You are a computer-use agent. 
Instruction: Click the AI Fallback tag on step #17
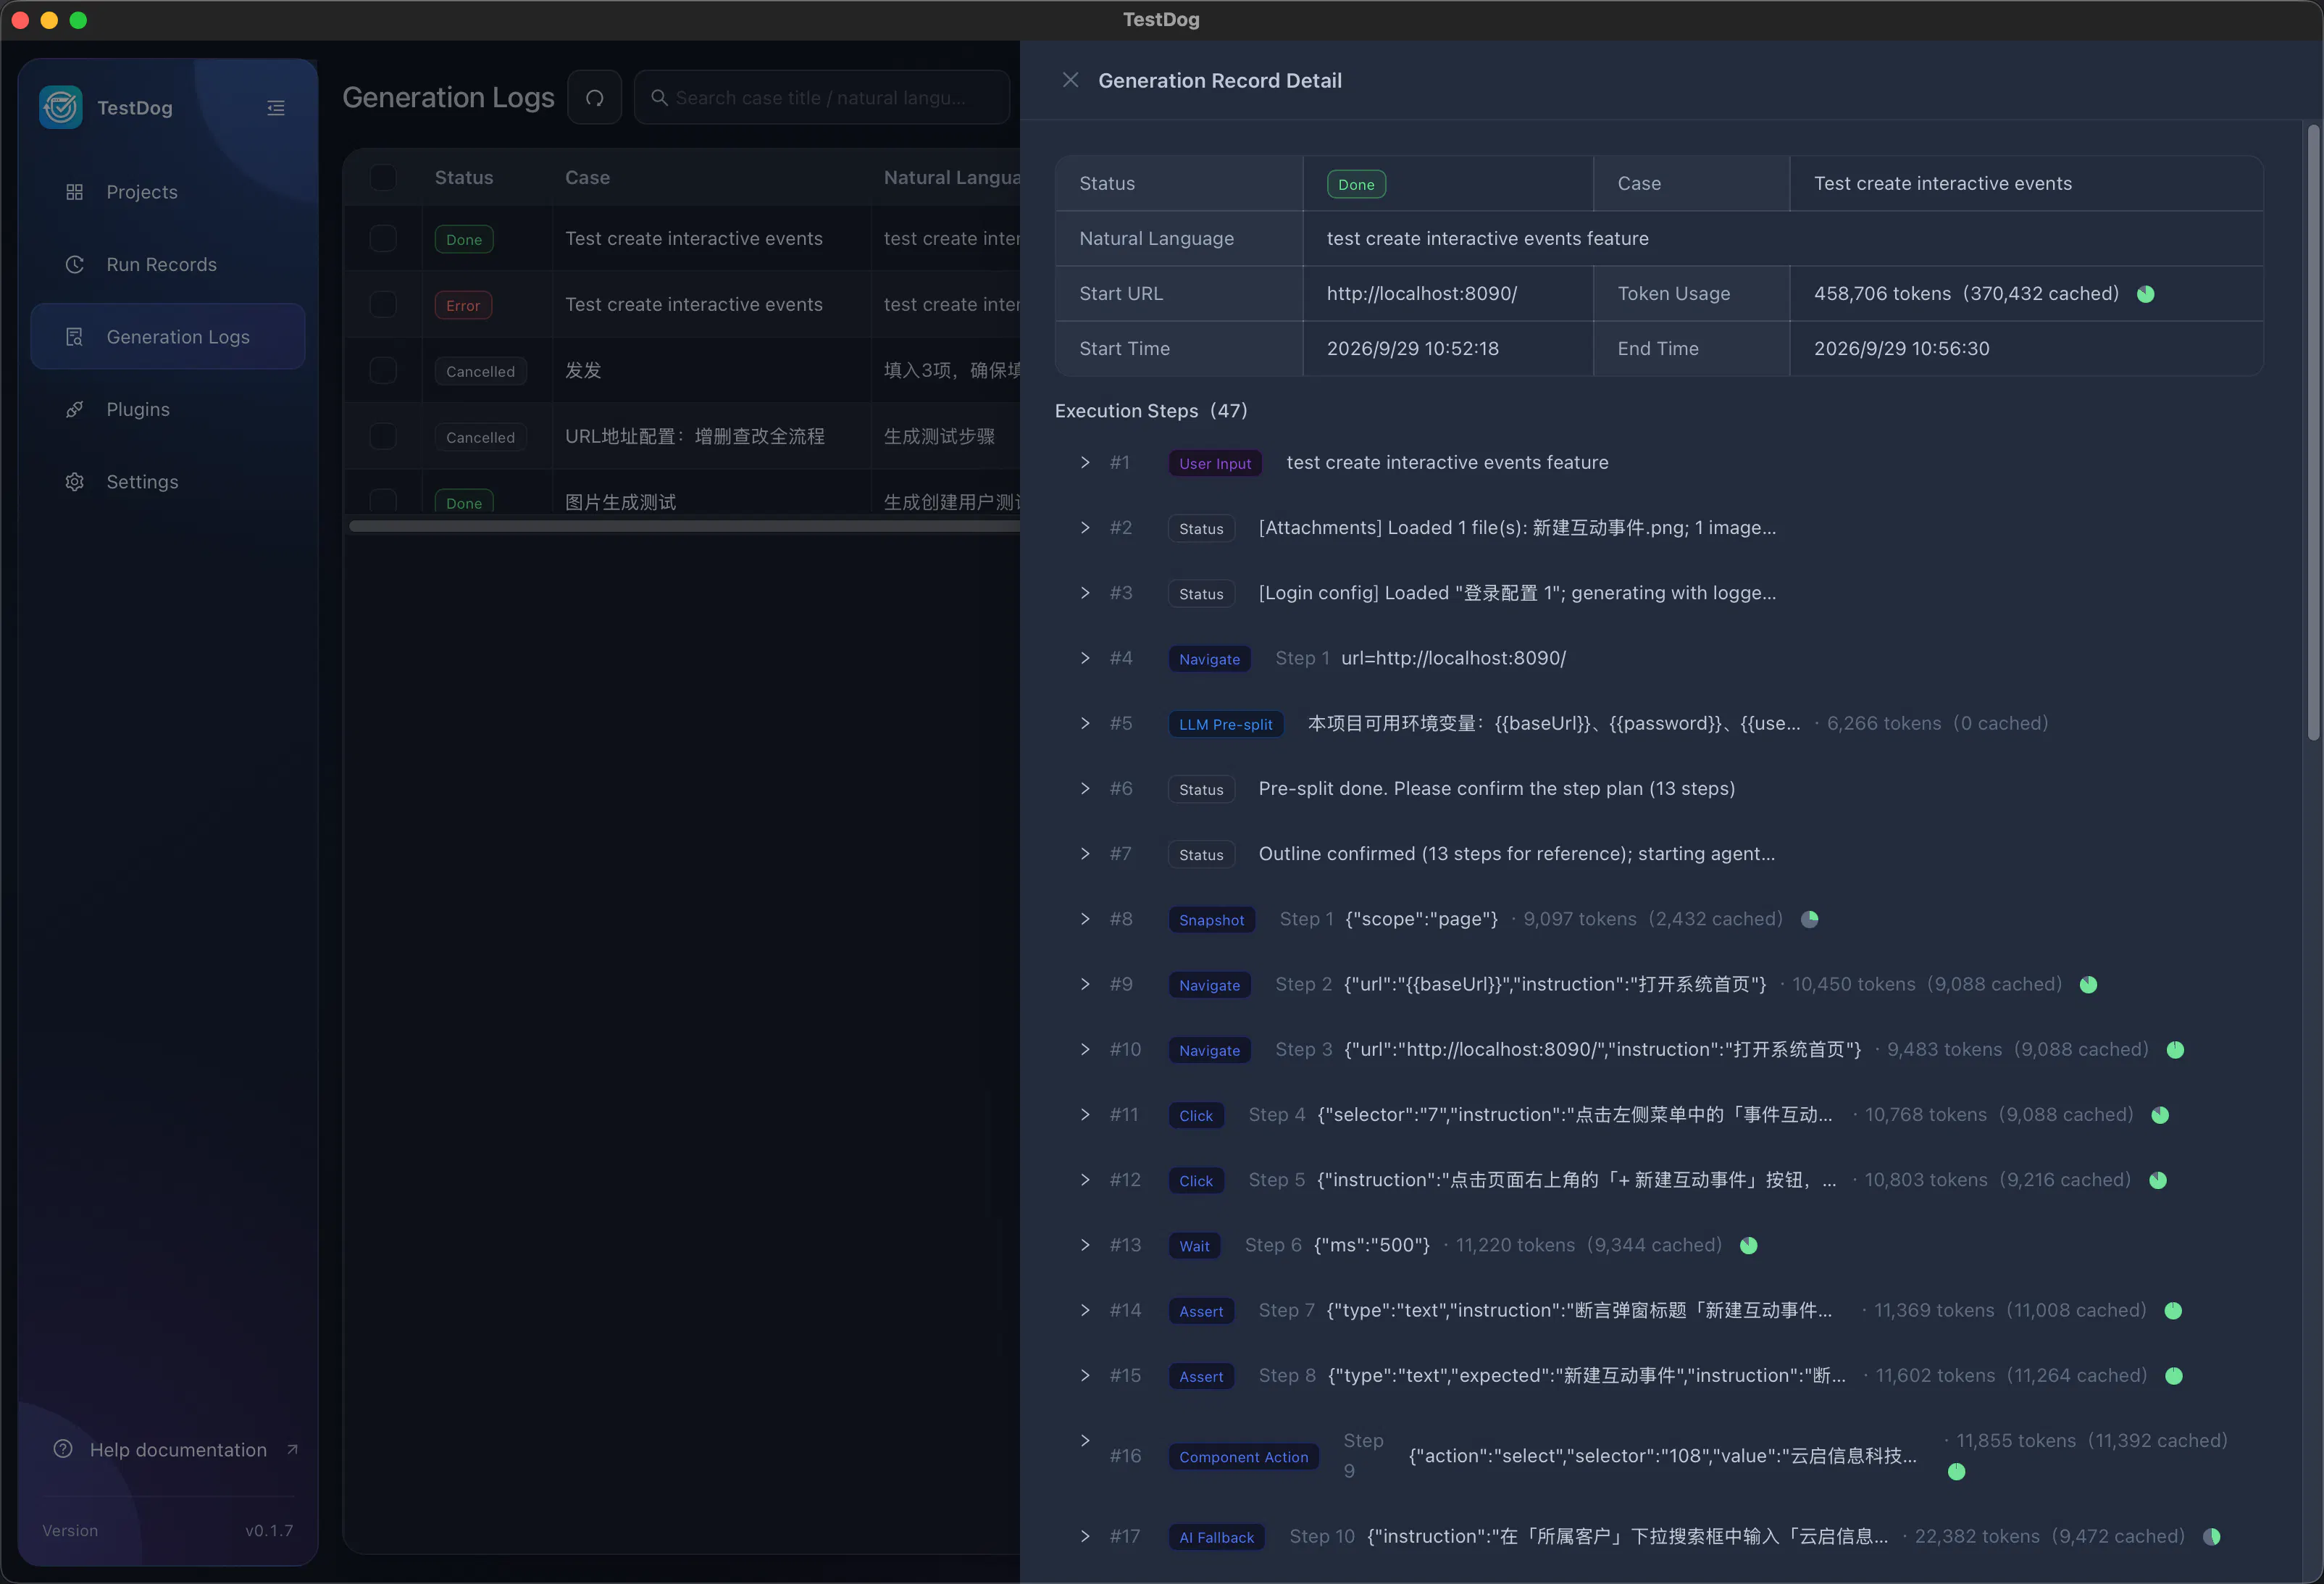click(x=1216, y=1537)
